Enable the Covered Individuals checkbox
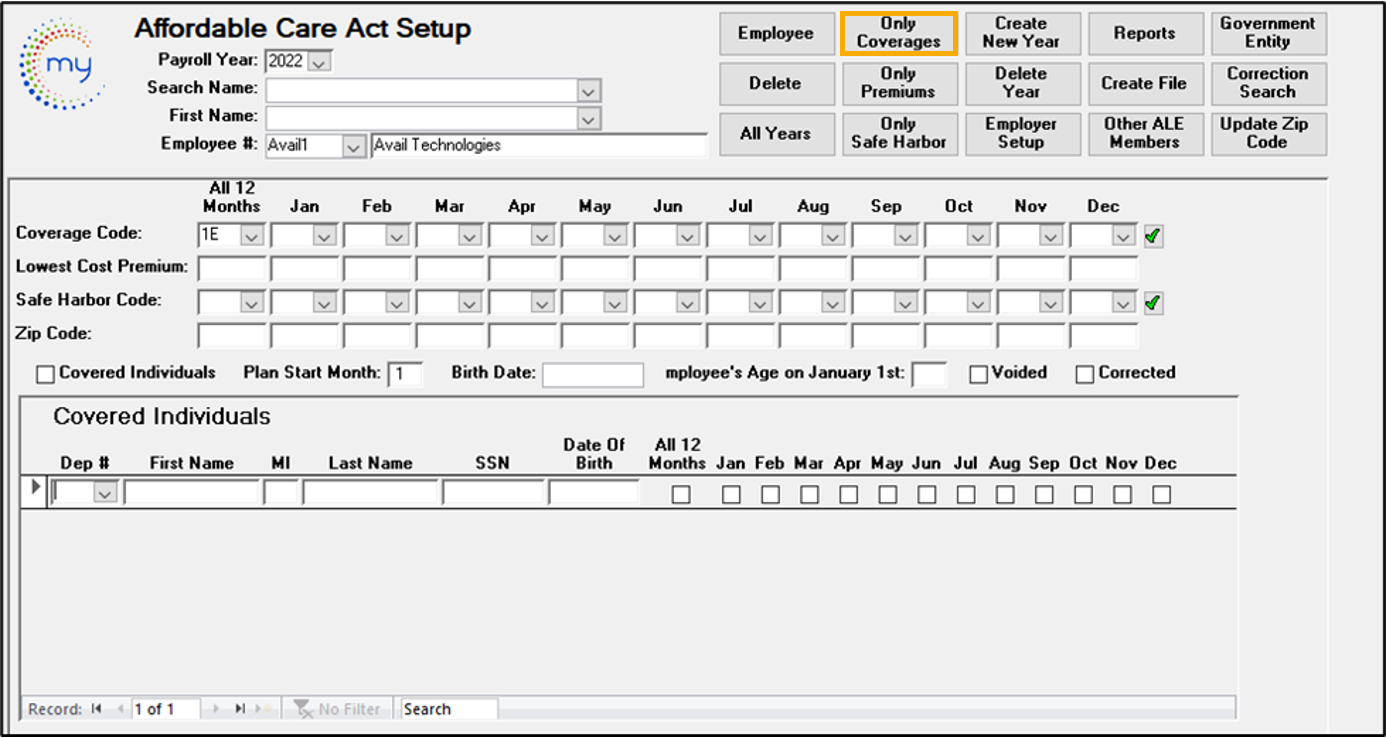The height and width of the screenshot is (738, 1386). 45,374
